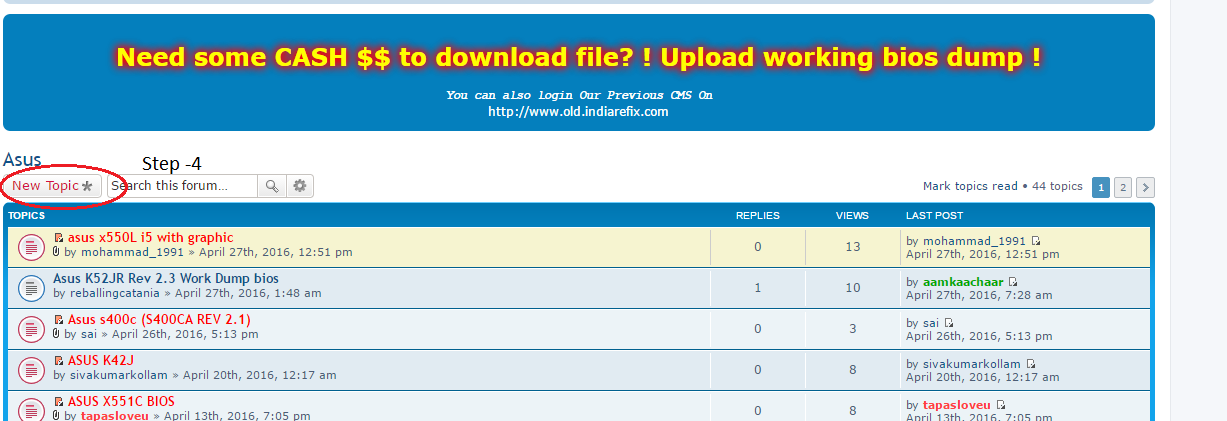This screenshot has height=421, width=1227.
Task: Open topic ASUS K42J
Action: click(101, 361)
